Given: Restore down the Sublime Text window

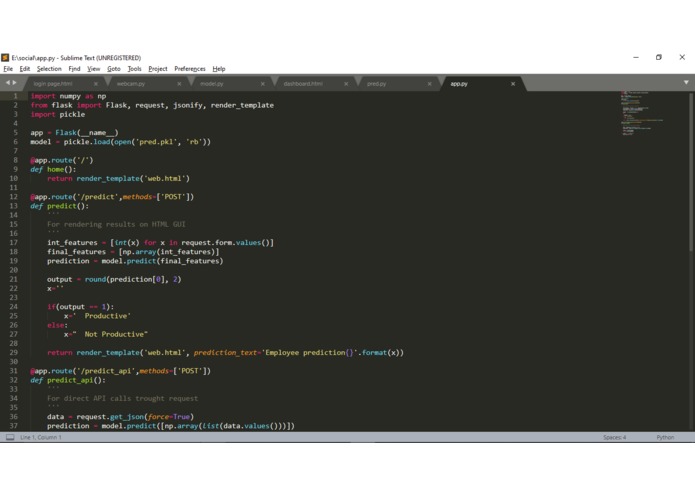Looking at the screenshot, I should click(659, 57).
